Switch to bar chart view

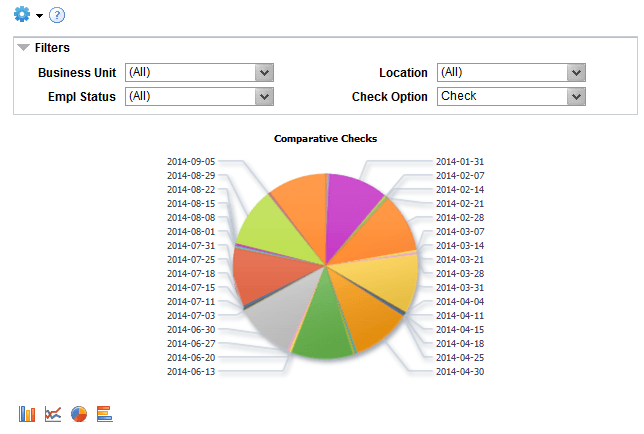click(x=27, y=414)
